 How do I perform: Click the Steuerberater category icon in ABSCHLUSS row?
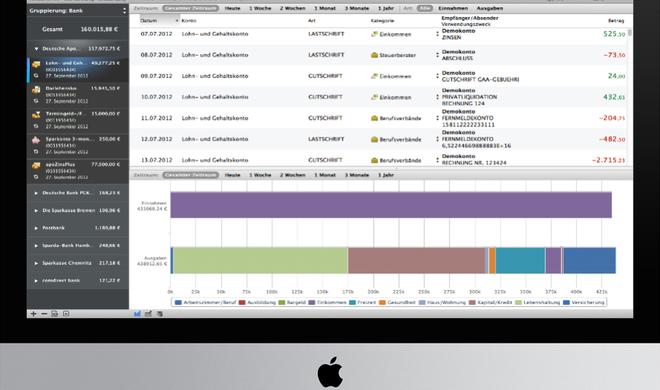[x=374, y=55]
